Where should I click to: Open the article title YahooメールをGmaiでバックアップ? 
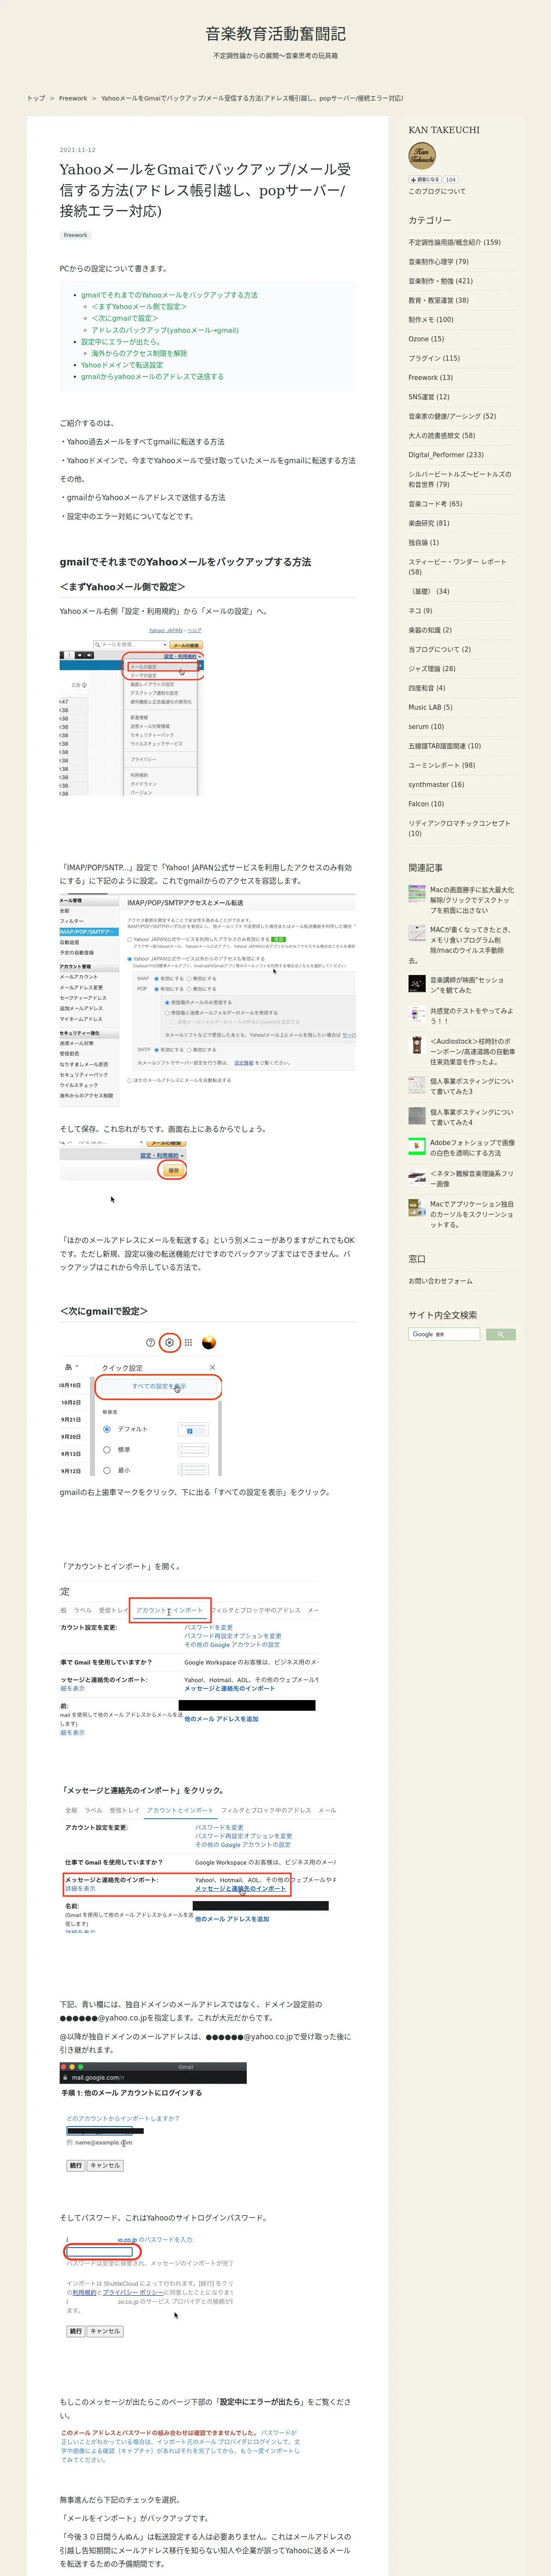[205, 190]
